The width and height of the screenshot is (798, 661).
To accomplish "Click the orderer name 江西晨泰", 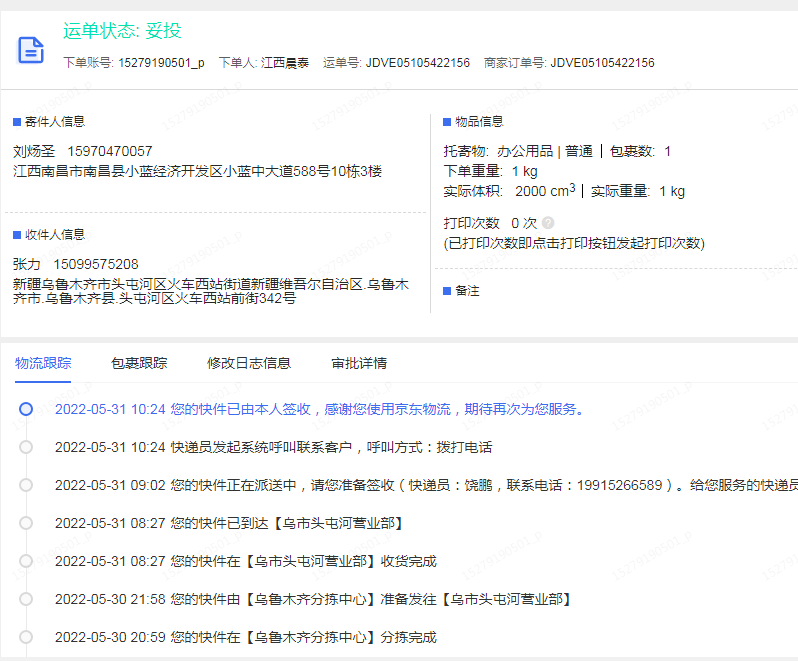I will pyautogui.click(x=285, y=63).
